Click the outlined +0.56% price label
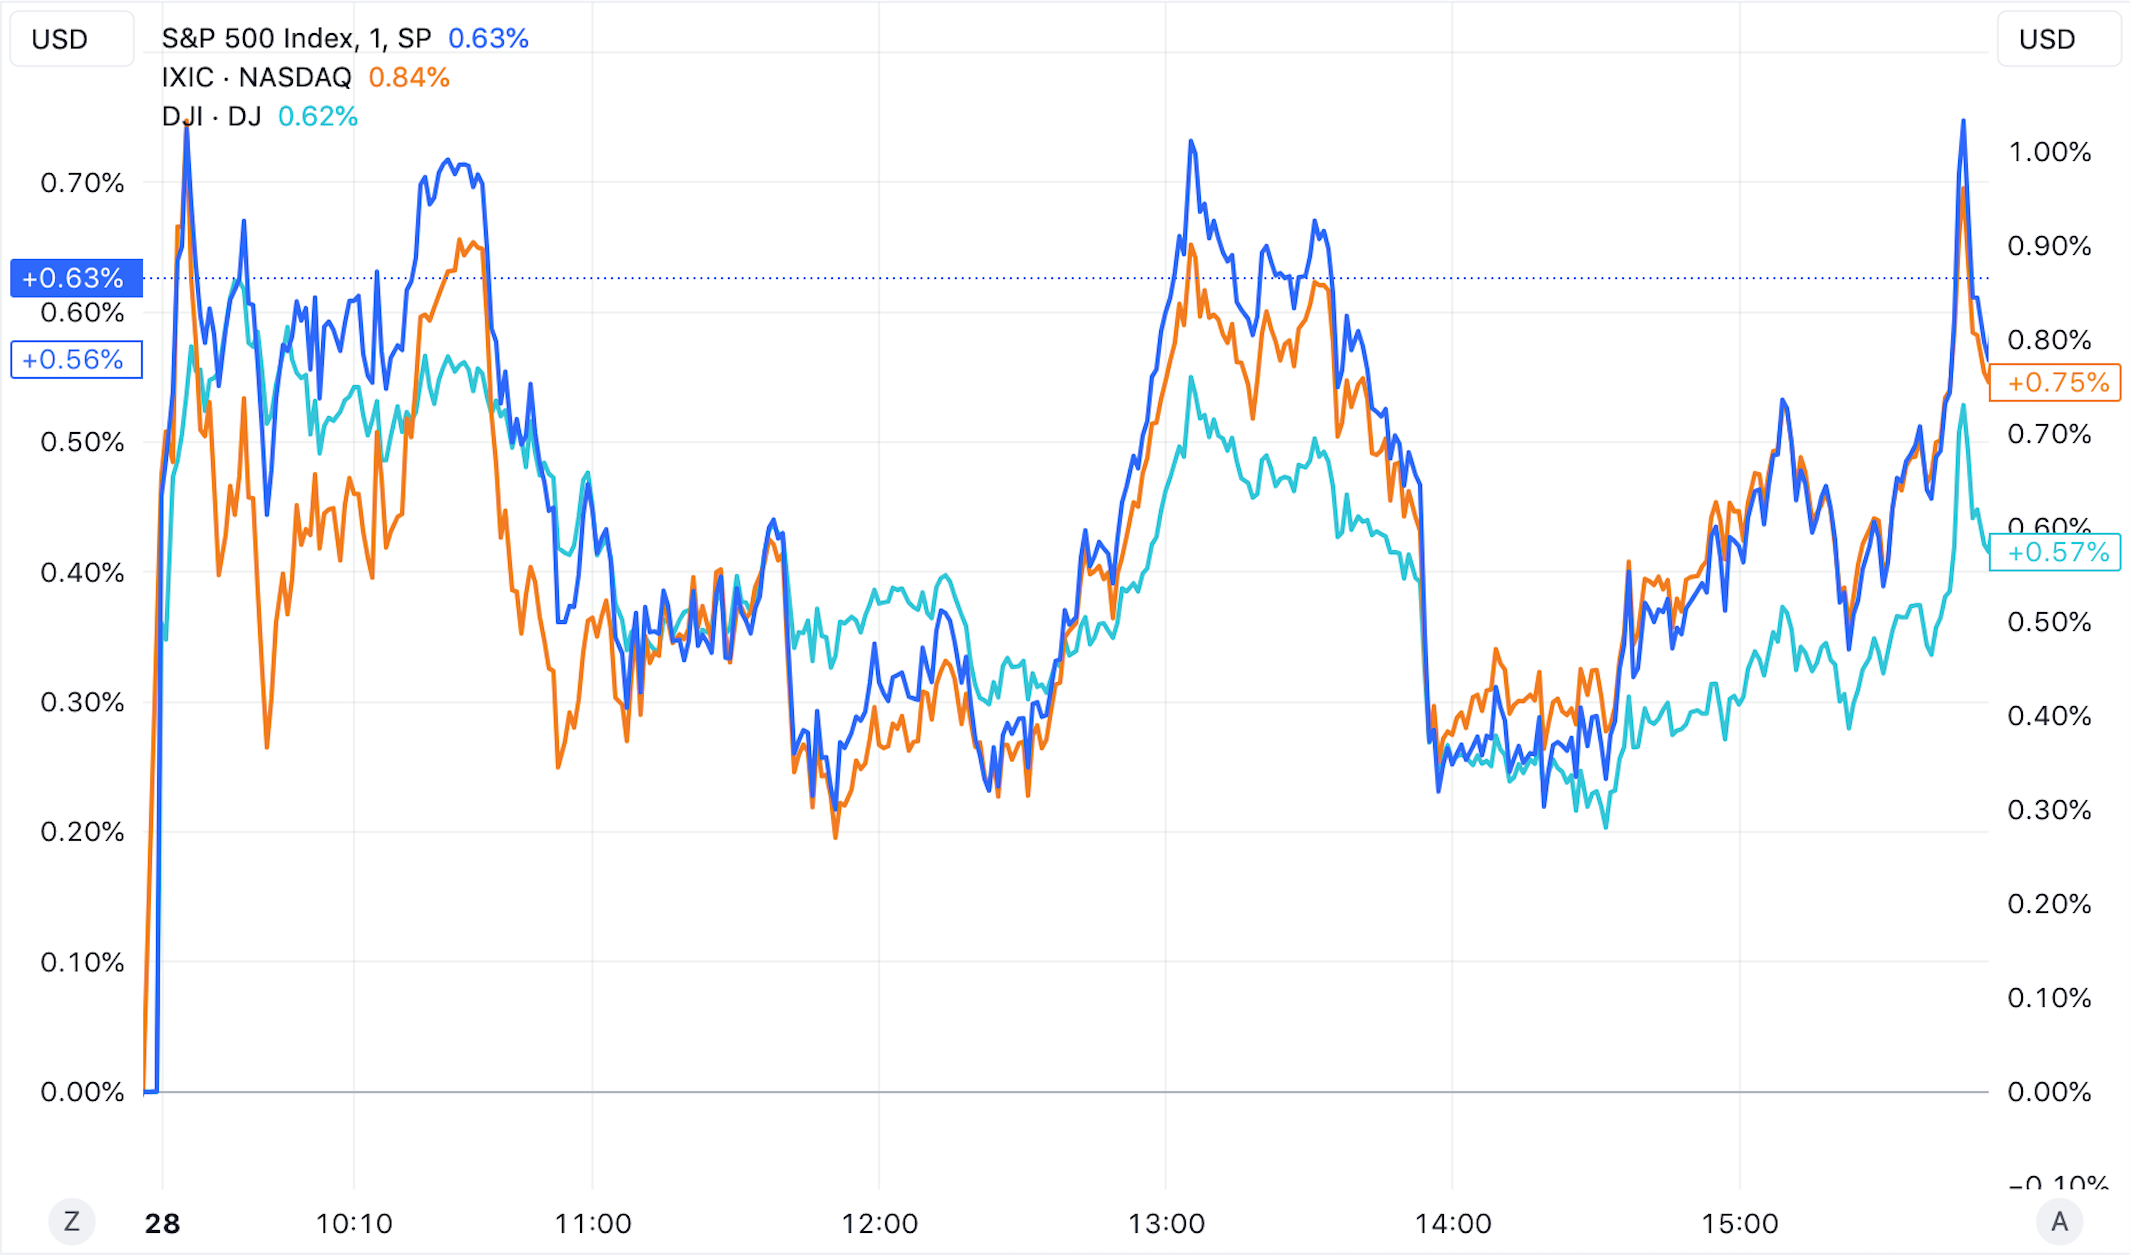The image size is (2130, 1256). click(76, 360)
